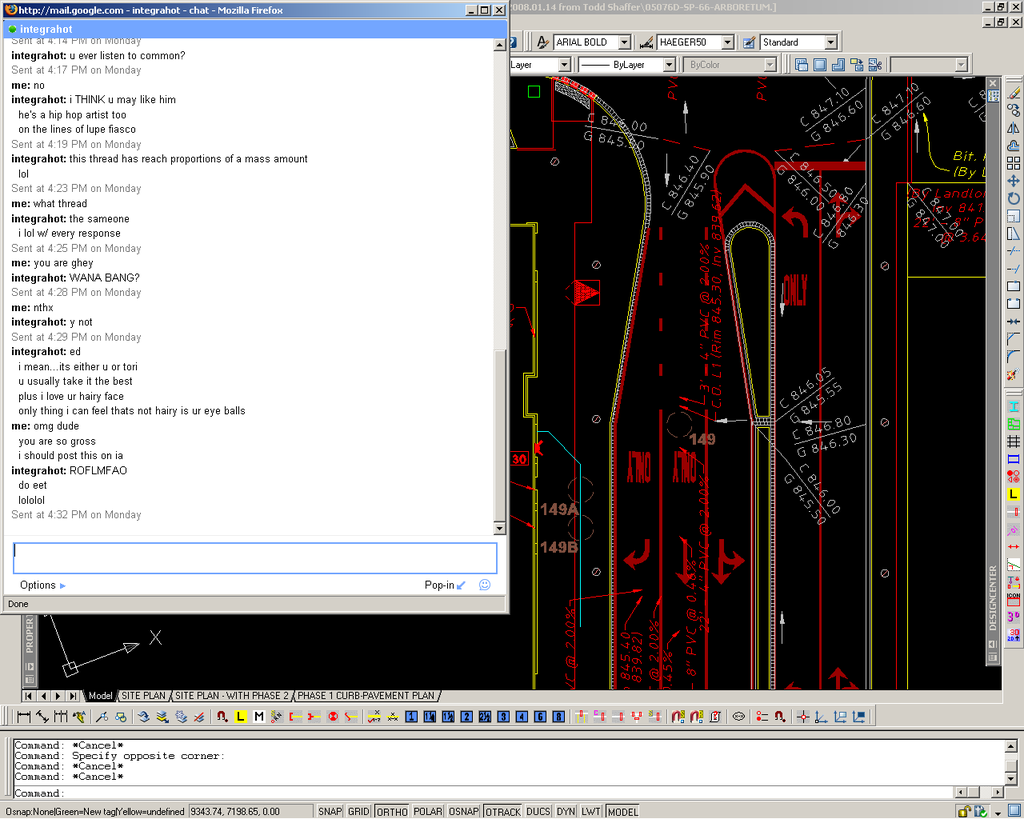
Task: Expand the ByLayer linetype dropdown
Action: click(x=668, y=65)
